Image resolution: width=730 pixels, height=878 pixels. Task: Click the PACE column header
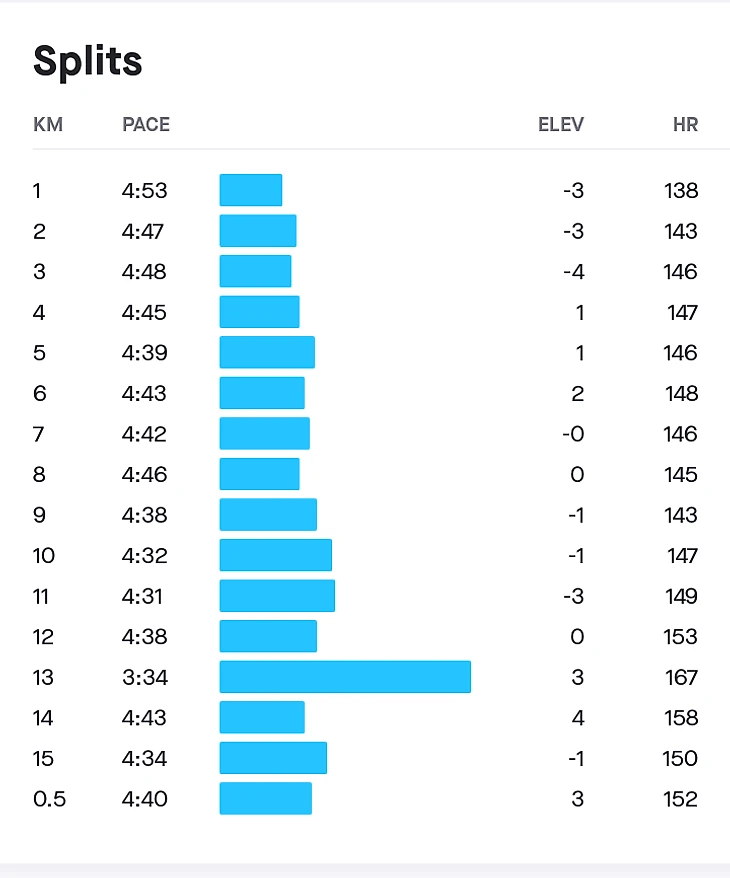146,124
